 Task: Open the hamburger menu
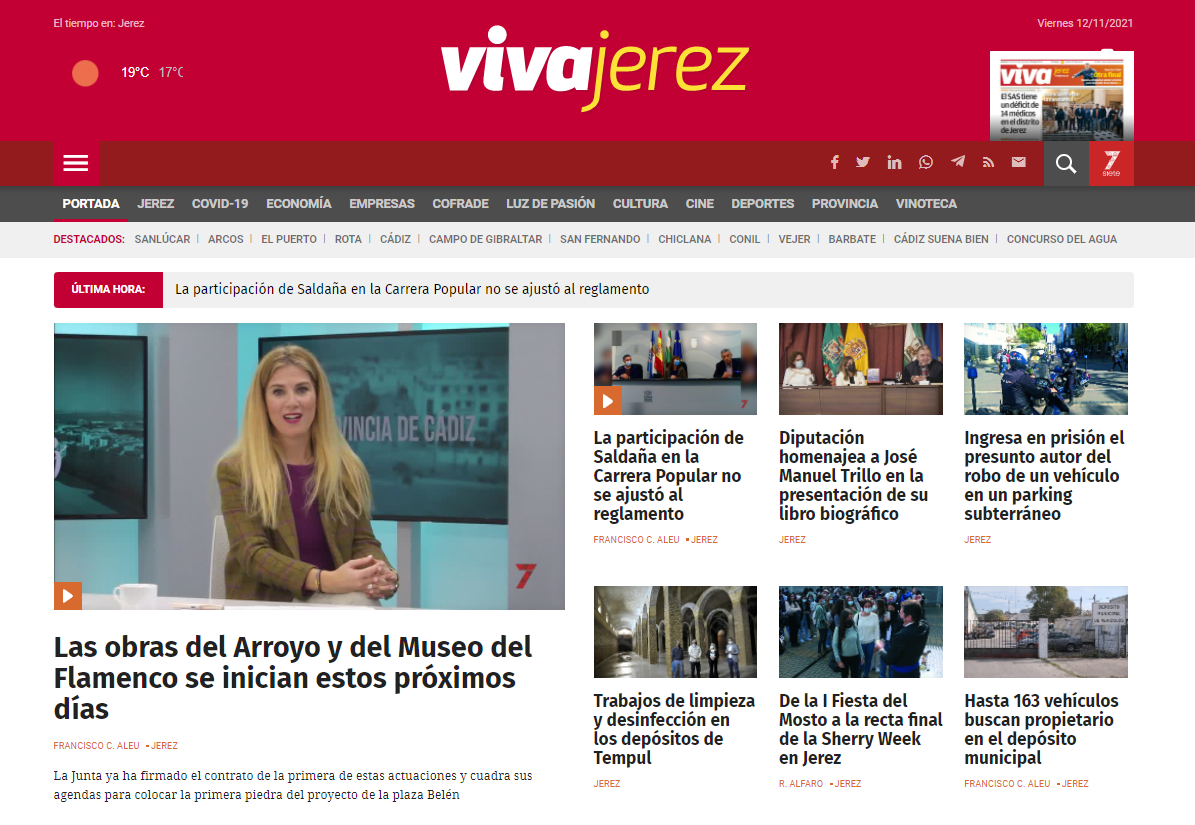point(75,163)
